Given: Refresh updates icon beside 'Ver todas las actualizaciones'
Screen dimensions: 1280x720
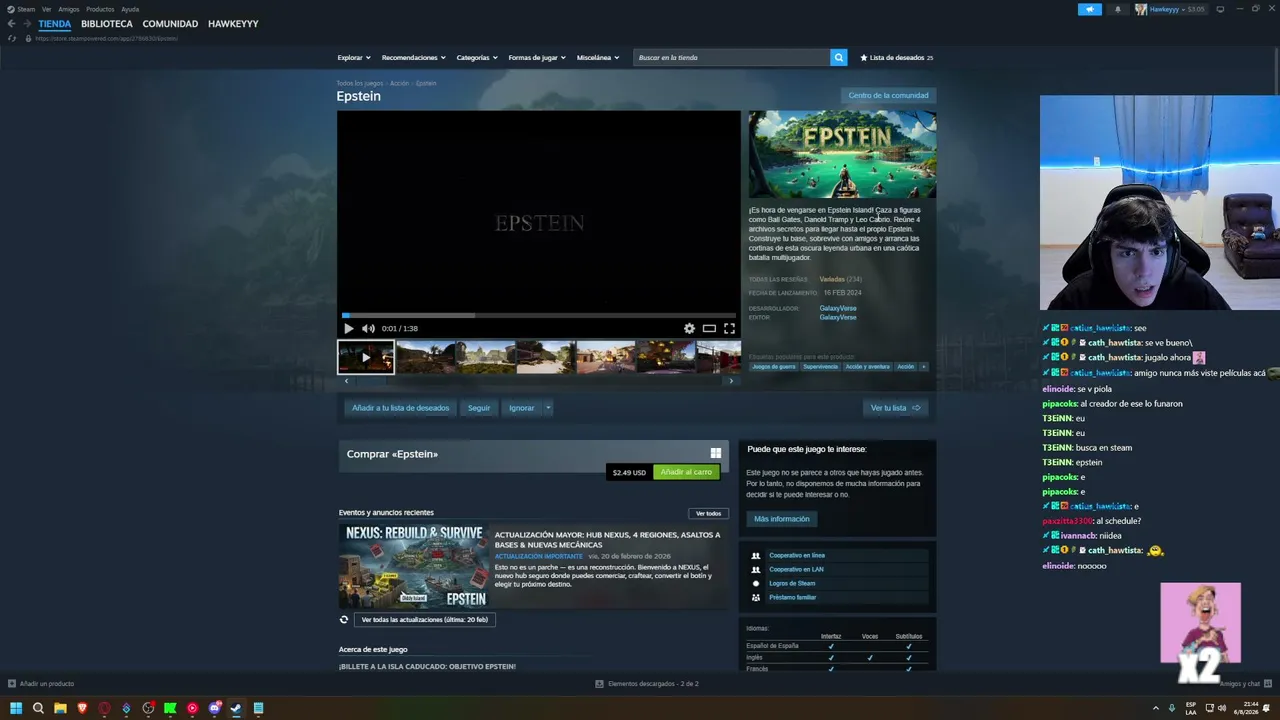Looking at the screenshot, I should tap(344, 620).
